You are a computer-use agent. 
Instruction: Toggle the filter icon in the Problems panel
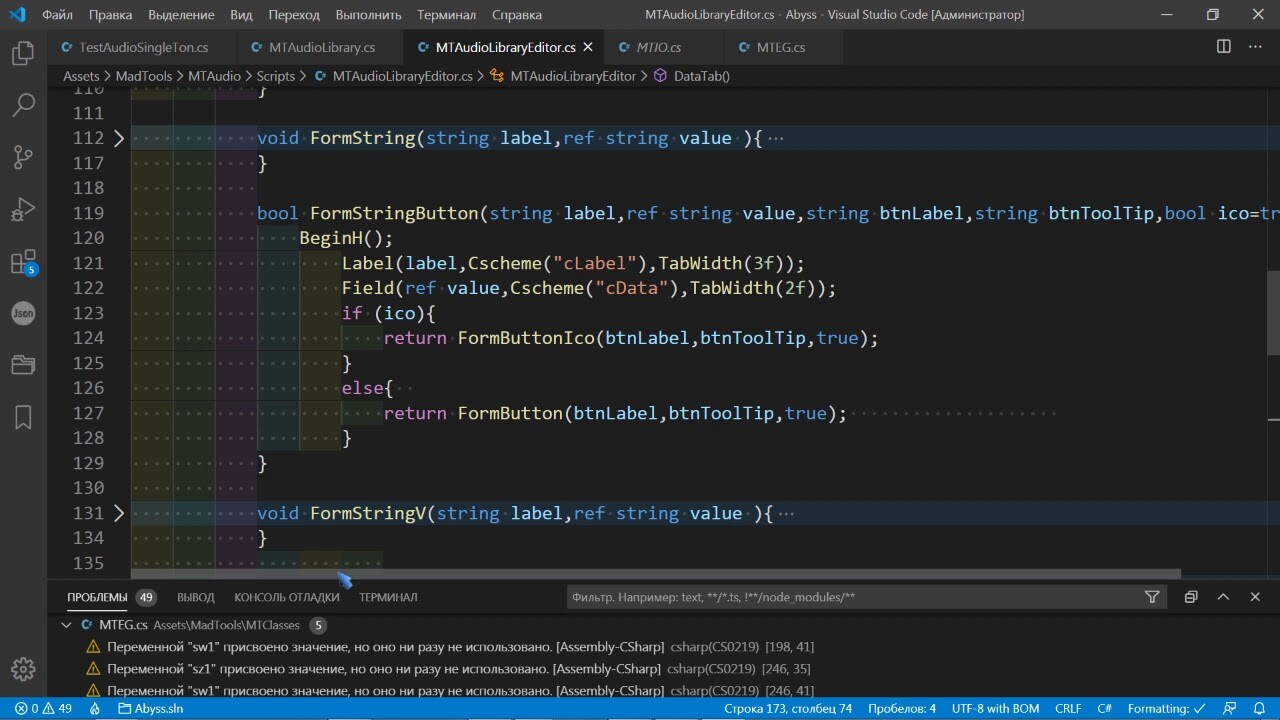click(1152, 596)
